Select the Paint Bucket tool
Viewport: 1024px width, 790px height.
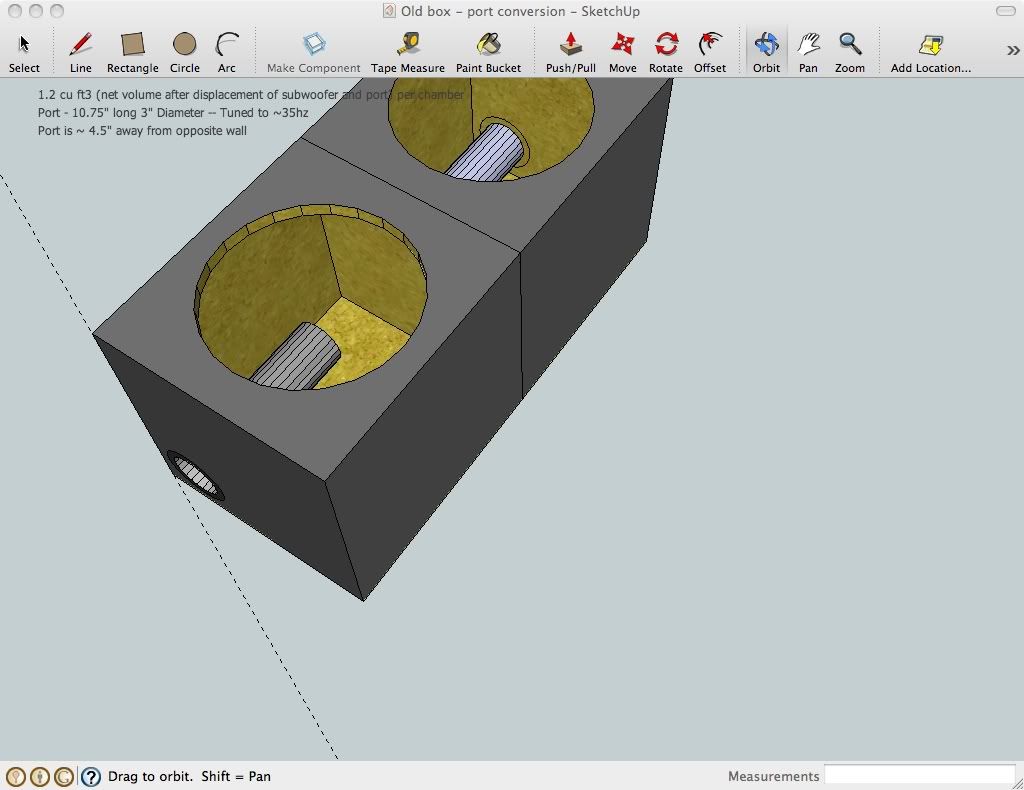tap(489, 43)
